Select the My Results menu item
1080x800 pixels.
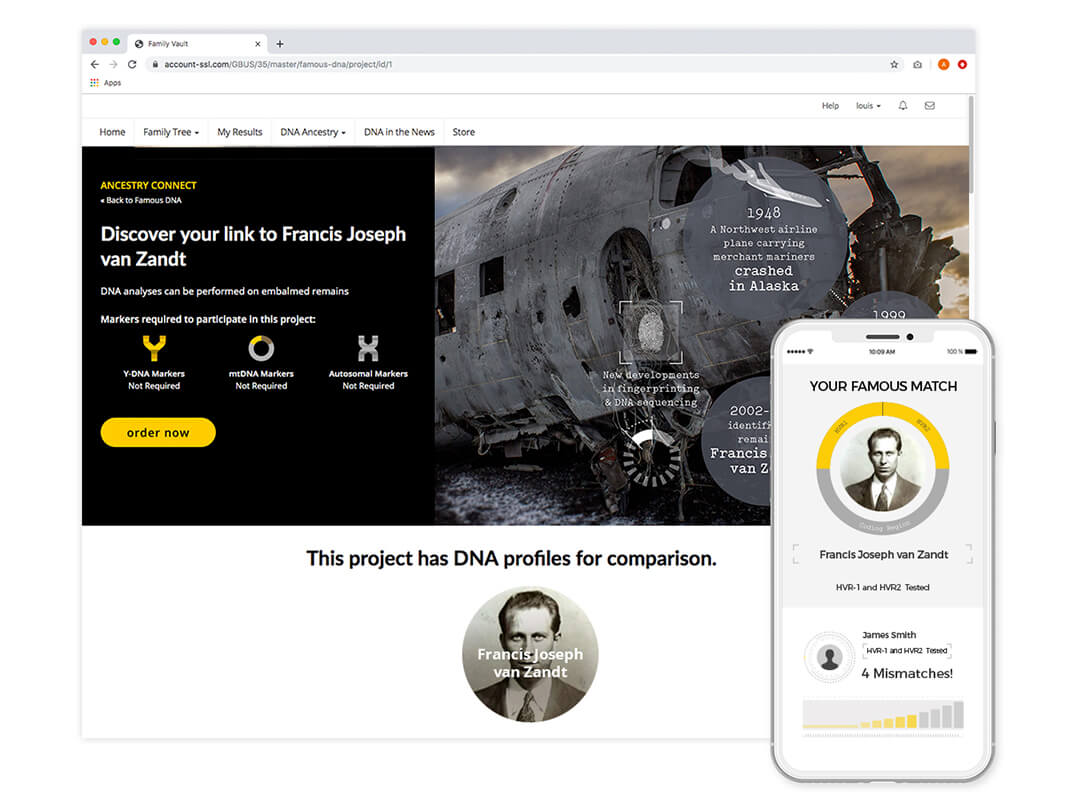[240, 132]
